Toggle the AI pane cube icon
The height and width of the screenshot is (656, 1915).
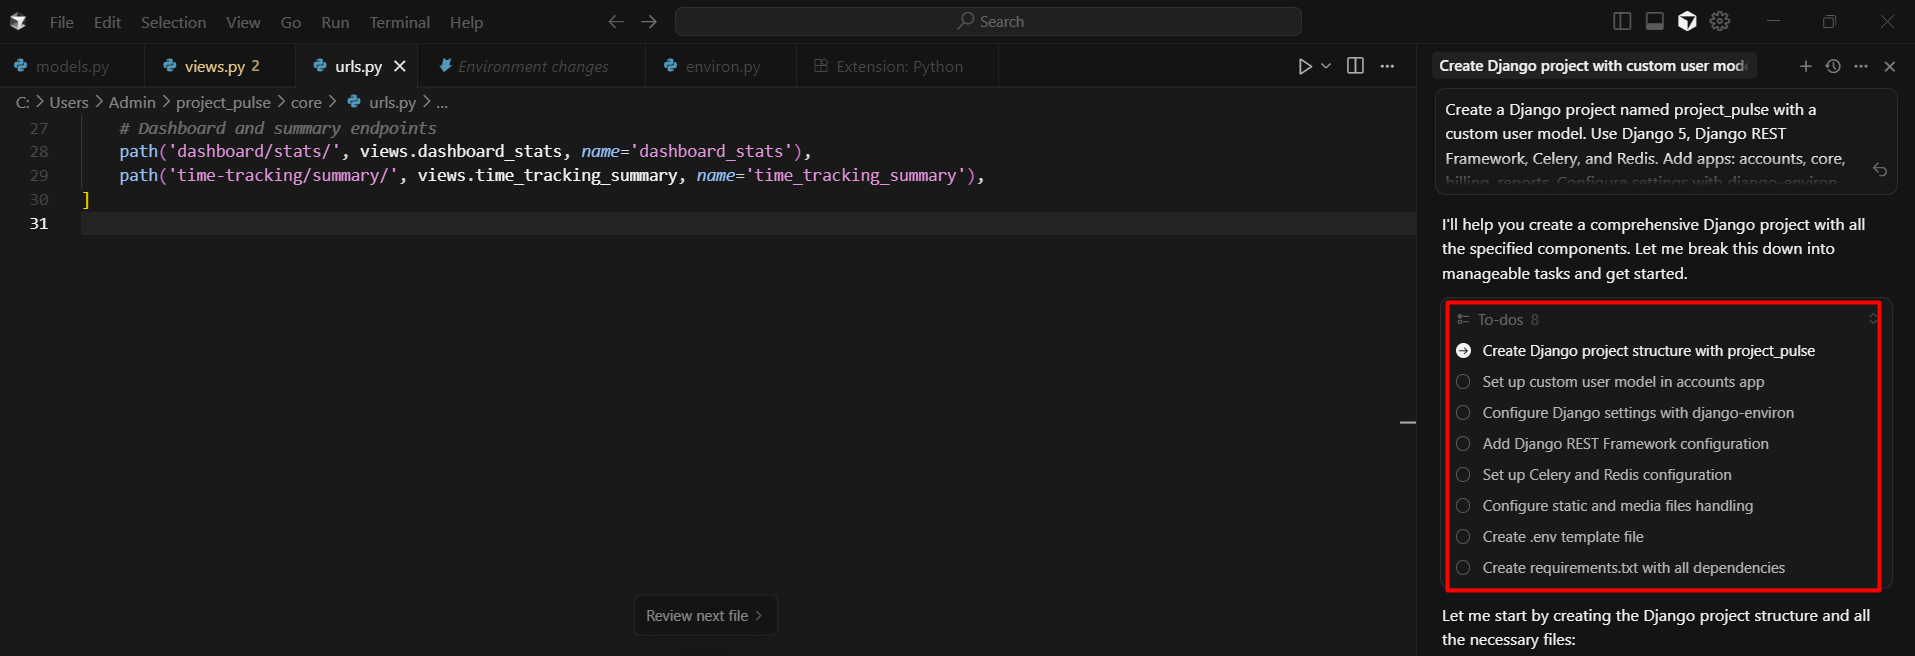(x=1687, y=21)
